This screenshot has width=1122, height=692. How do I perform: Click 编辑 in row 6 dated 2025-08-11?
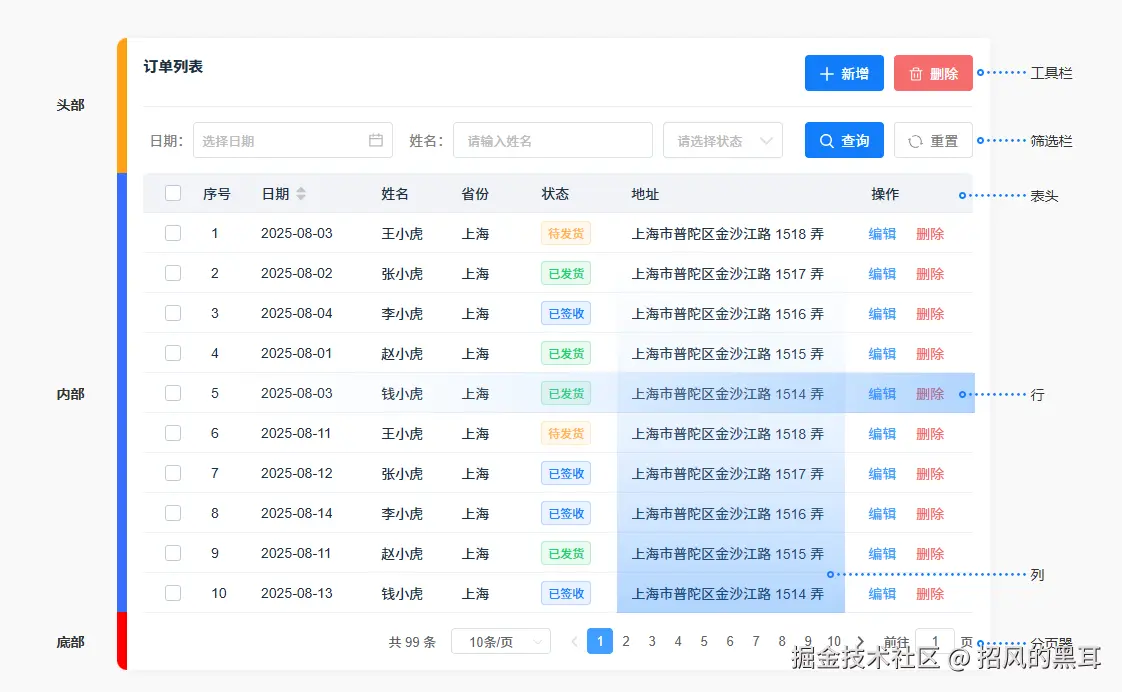pyautogui.click(x=882, y=434)
